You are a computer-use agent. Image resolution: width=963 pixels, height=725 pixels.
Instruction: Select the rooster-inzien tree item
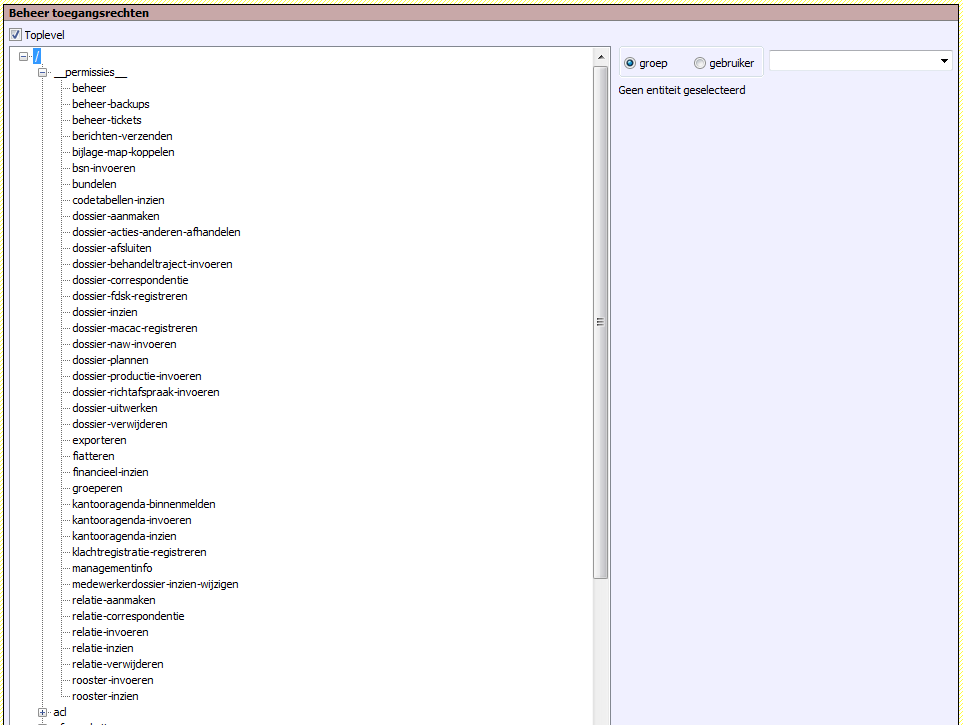pos(105,696)
